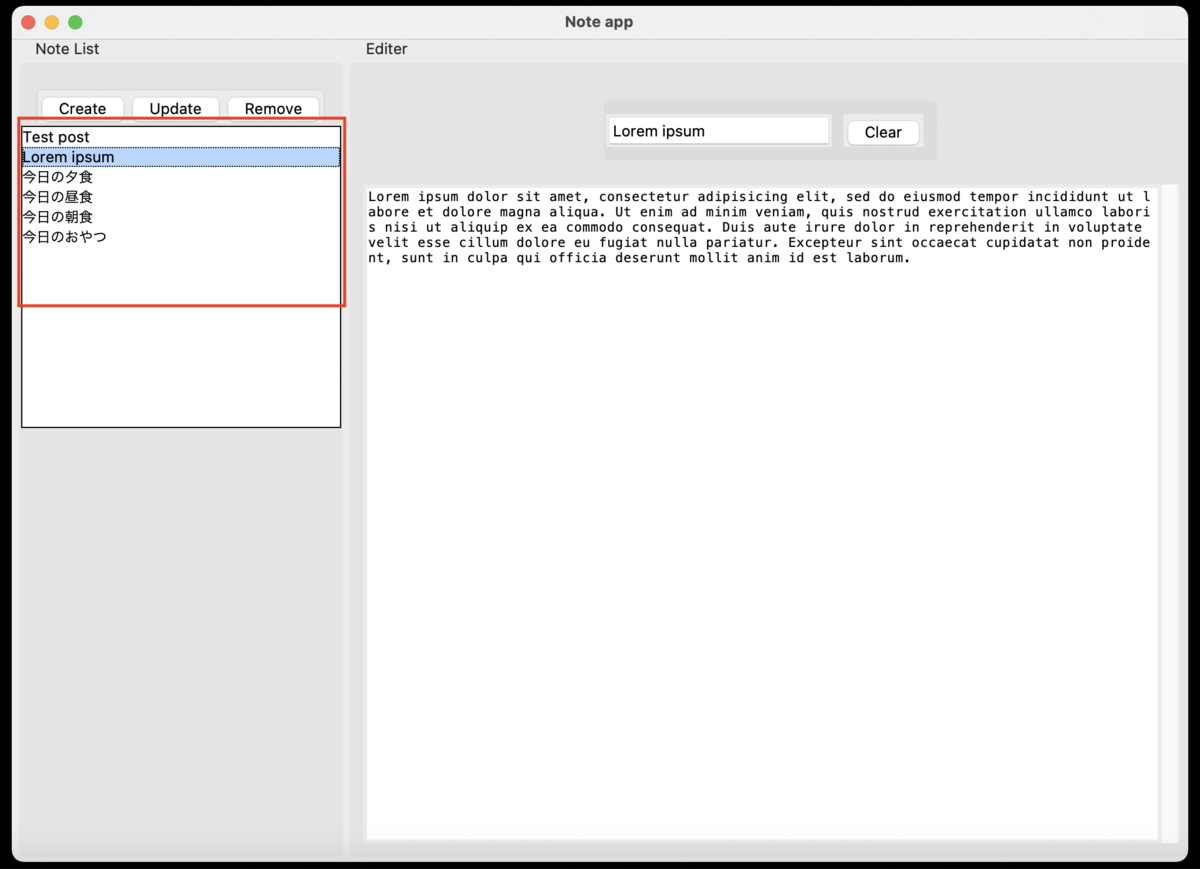Select the 'Test post' note

(181, 137)
